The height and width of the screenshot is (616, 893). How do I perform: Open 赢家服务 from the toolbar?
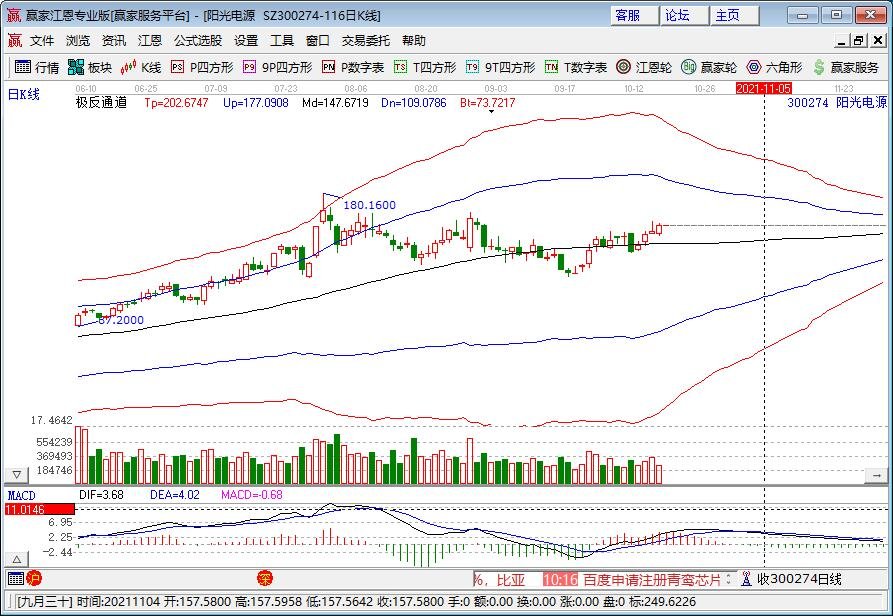[x=846, y=67]
